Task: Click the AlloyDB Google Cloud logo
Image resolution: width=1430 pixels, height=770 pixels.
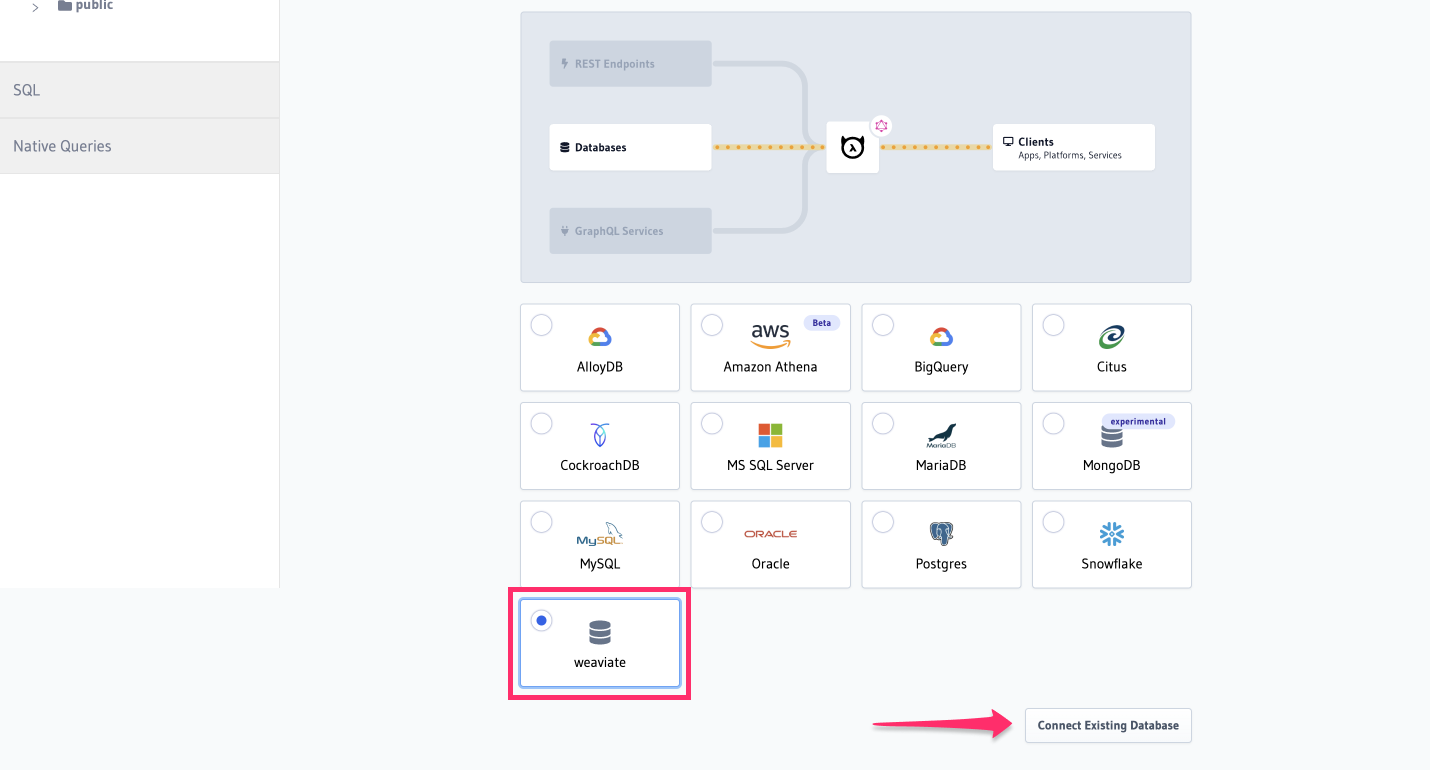Action: (599, 336)
